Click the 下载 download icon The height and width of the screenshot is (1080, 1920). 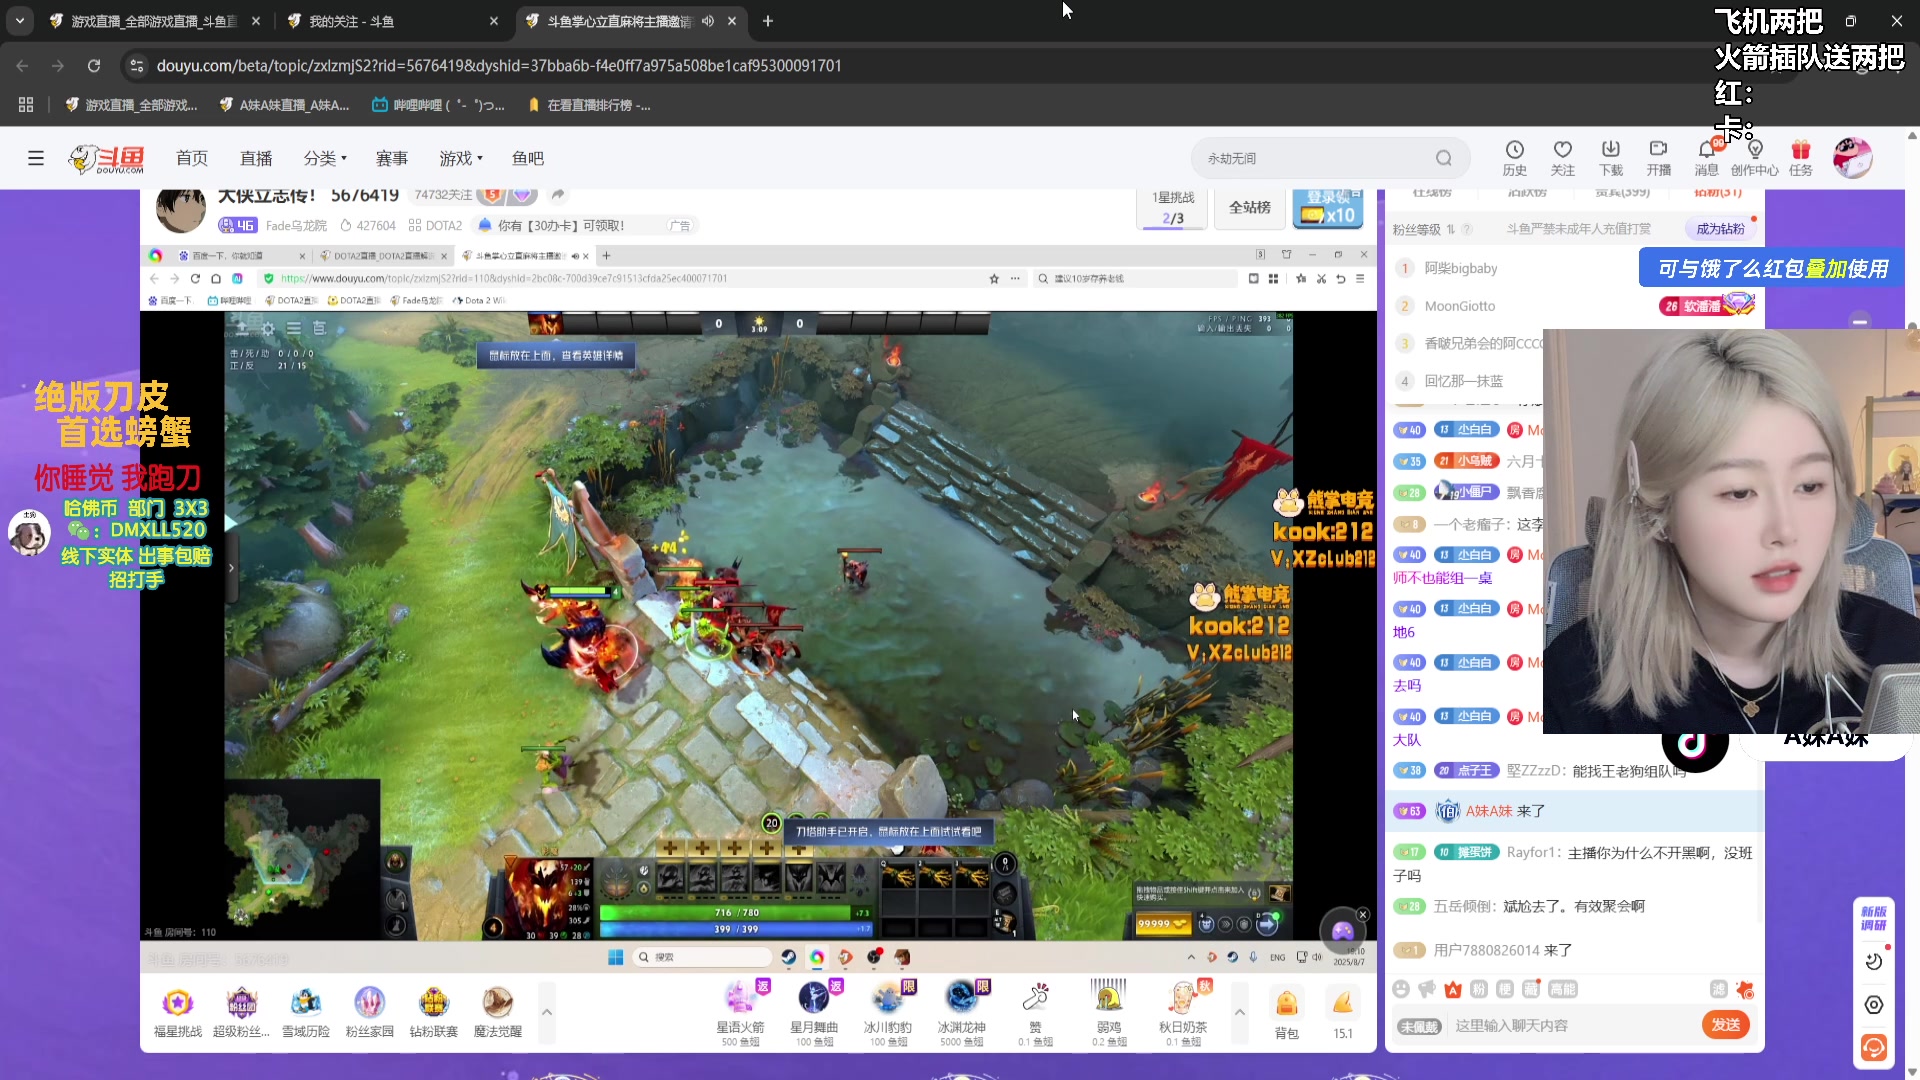(1611, 158)
